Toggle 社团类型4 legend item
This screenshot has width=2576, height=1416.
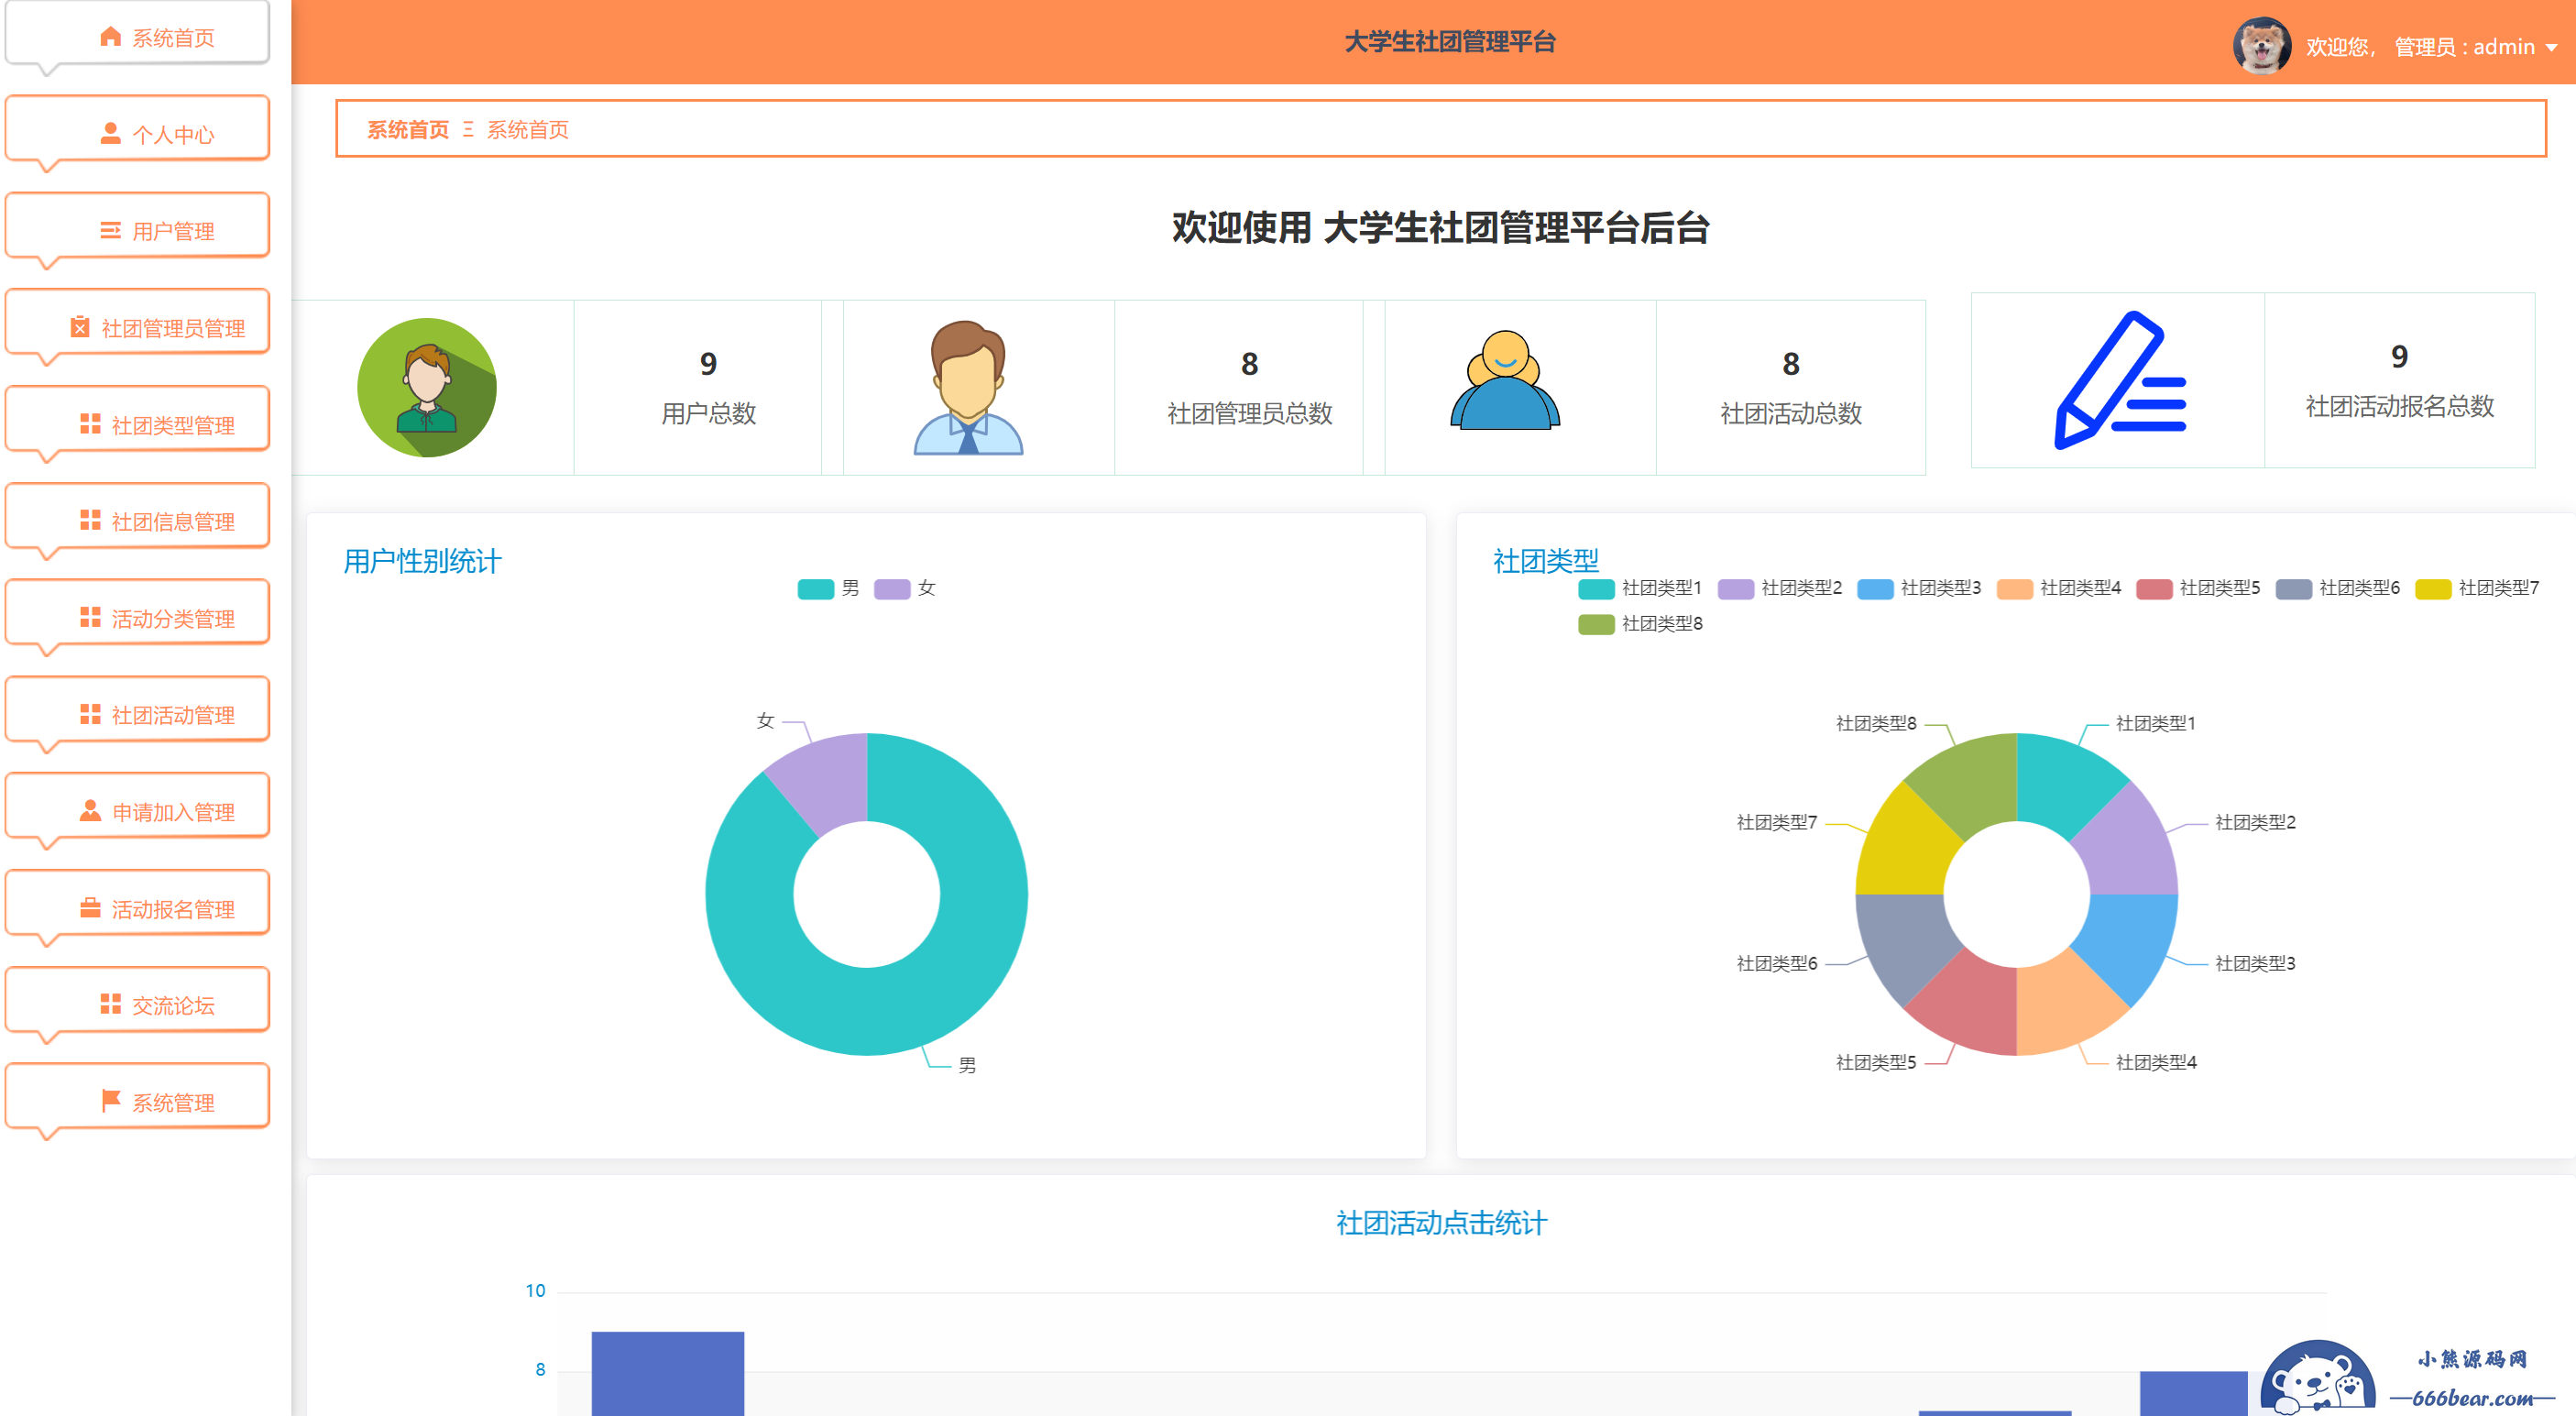pyautogui.click(x=2058, y=588)
